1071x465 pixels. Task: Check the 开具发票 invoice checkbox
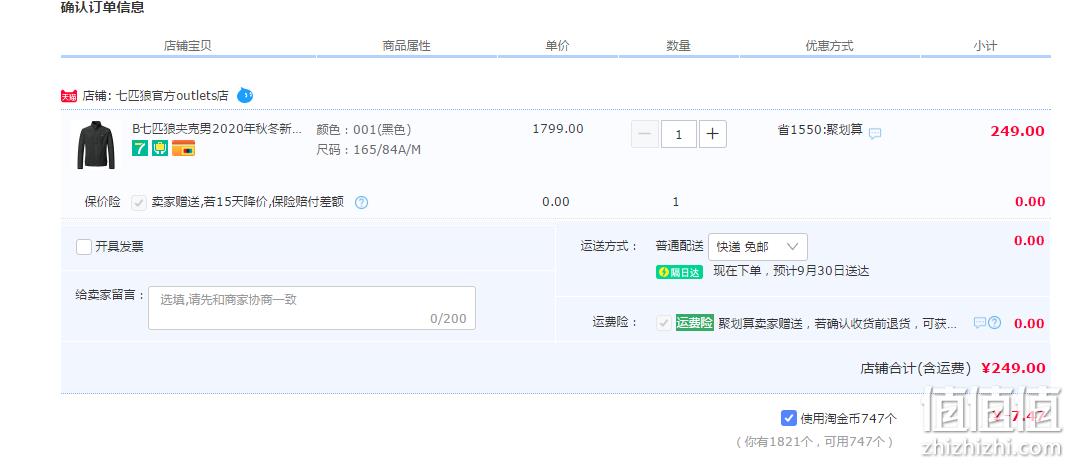pyautogui.click(x=84, y=246)
